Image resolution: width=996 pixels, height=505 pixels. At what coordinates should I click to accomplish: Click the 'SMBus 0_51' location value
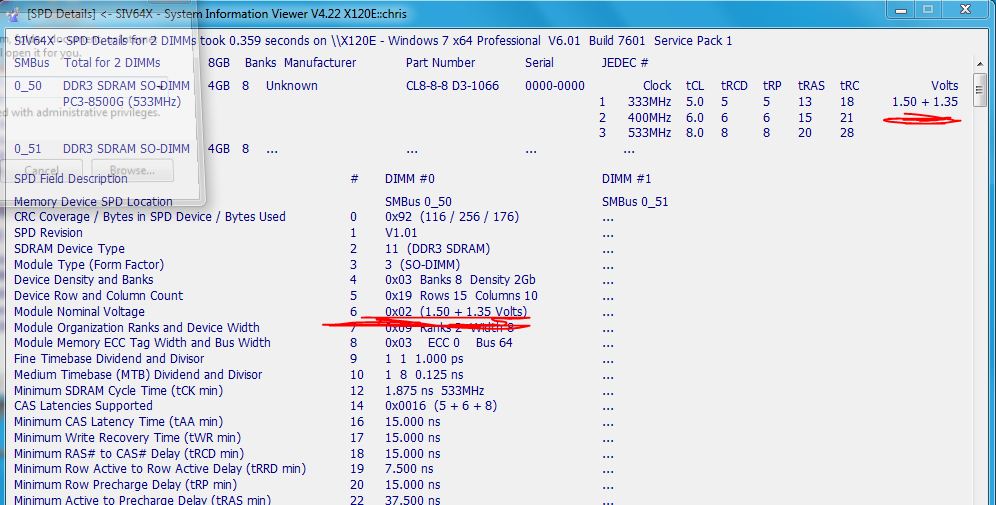pyautogui.click(x=635, y=202)
